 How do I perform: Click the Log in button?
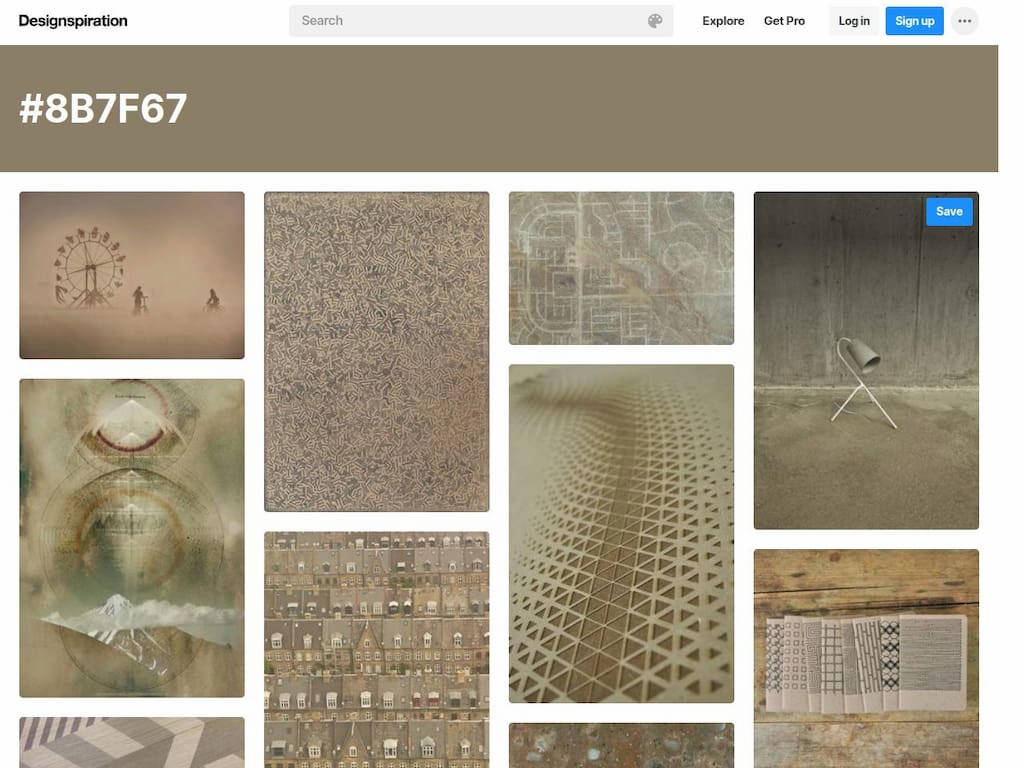point(853,20)
